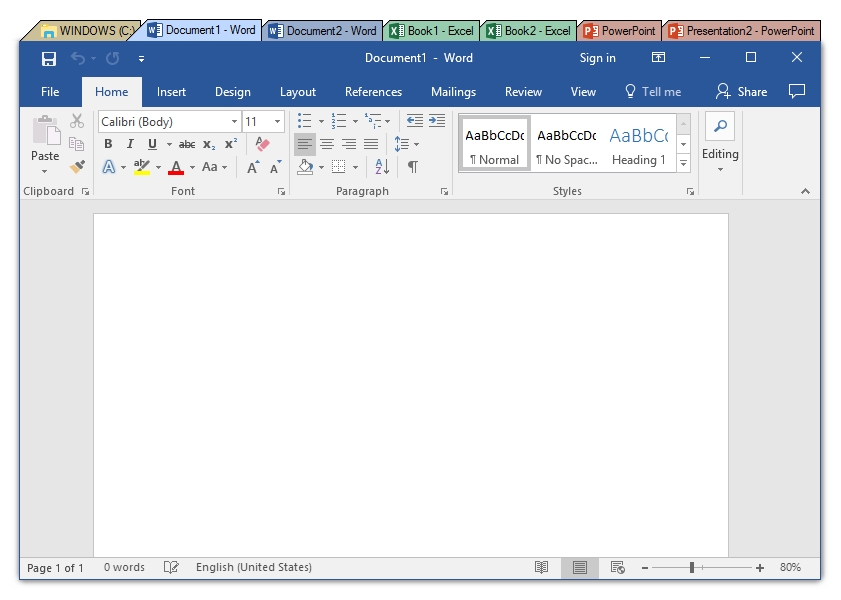
Task: Click the Numbering list icon
Action: click(339, 121)
